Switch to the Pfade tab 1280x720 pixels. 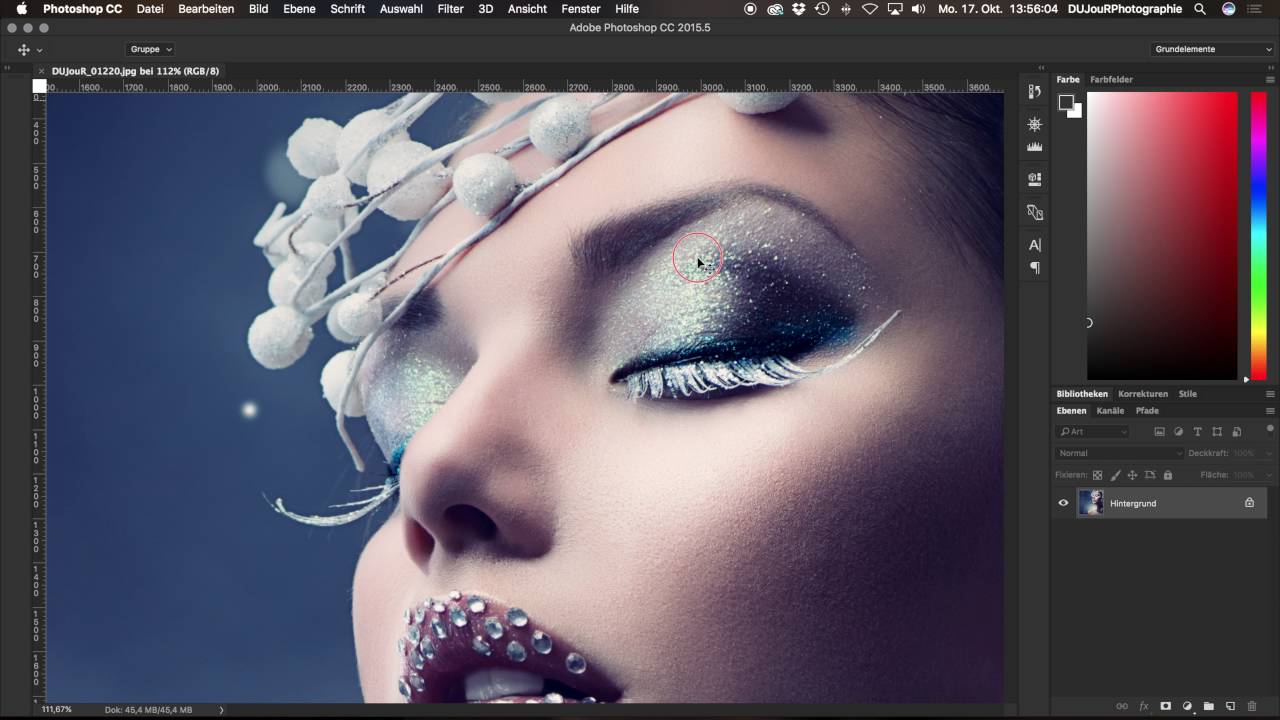[x=1147, y=411]
